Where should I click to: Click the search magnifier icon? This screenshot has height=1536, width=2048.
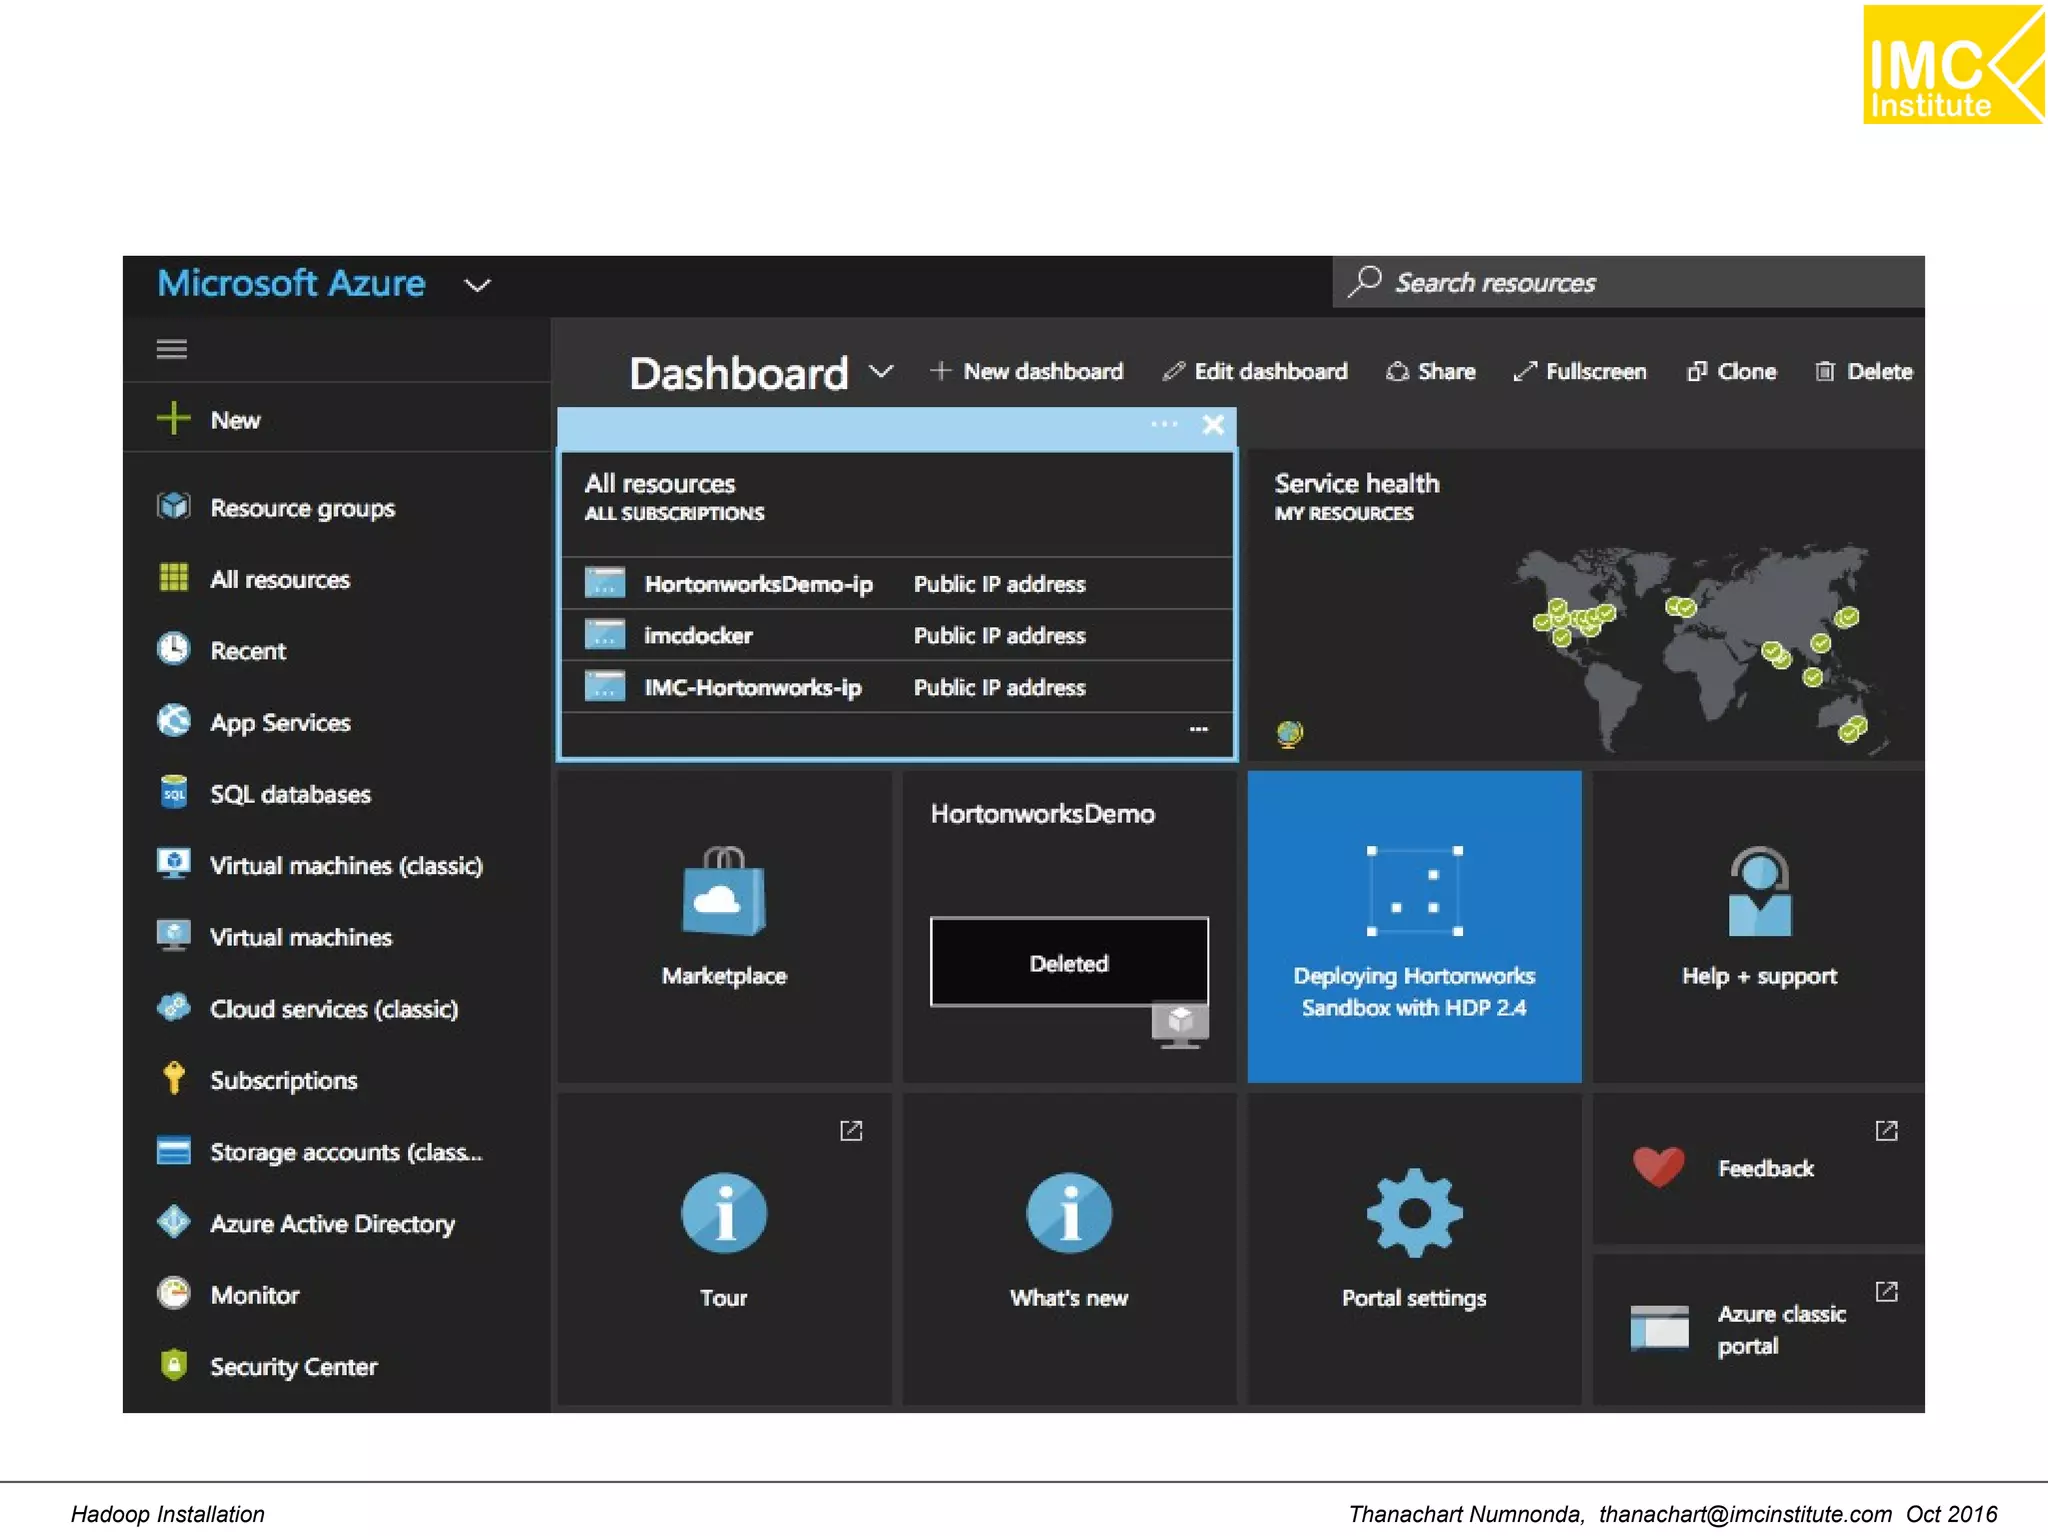[x=1365, y=281]
